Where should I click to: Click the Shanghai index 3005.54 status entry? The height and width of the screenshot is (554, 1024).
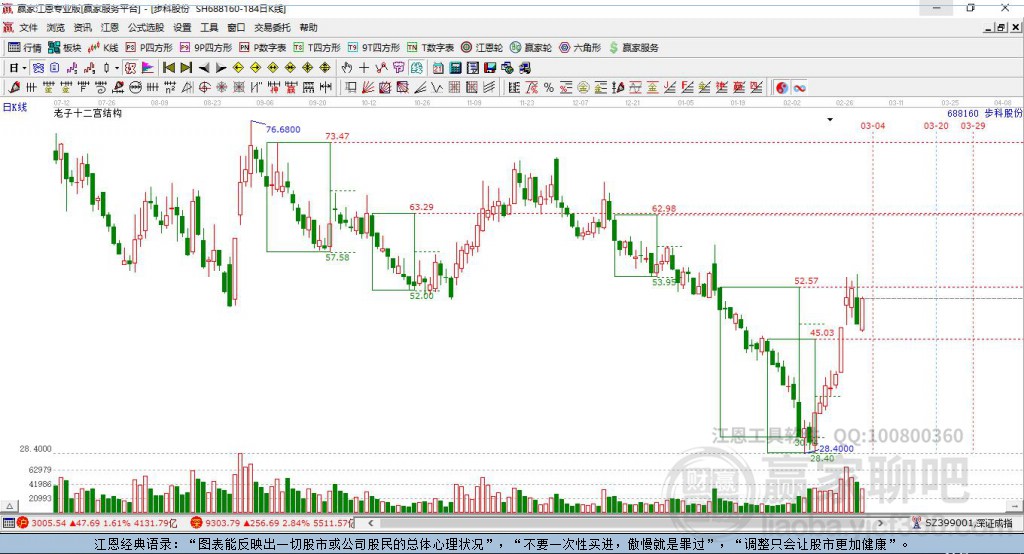coord(97,523)
